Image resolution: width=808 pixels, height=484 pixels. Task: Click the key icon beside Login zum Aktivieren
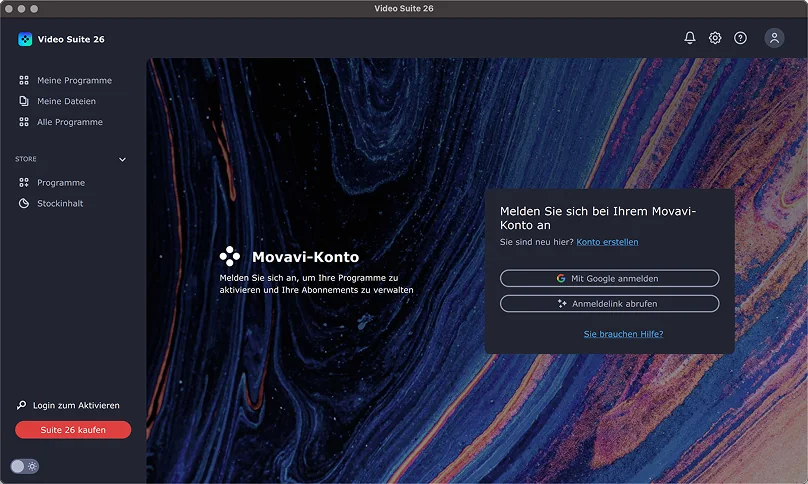click(x=22, y=405)
